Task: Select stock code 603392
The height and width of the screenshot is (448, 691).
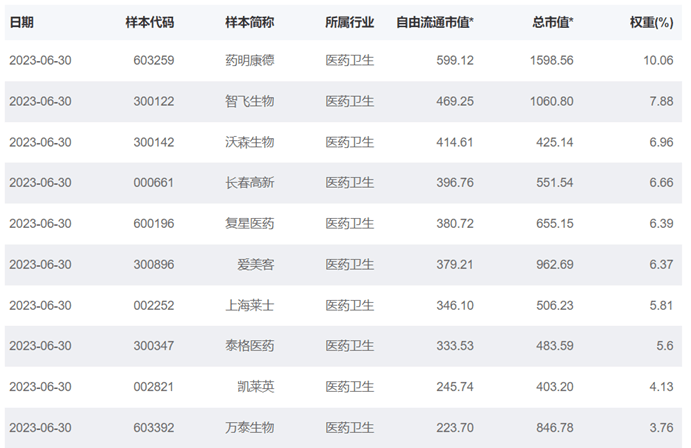Action: coord(154,428)
